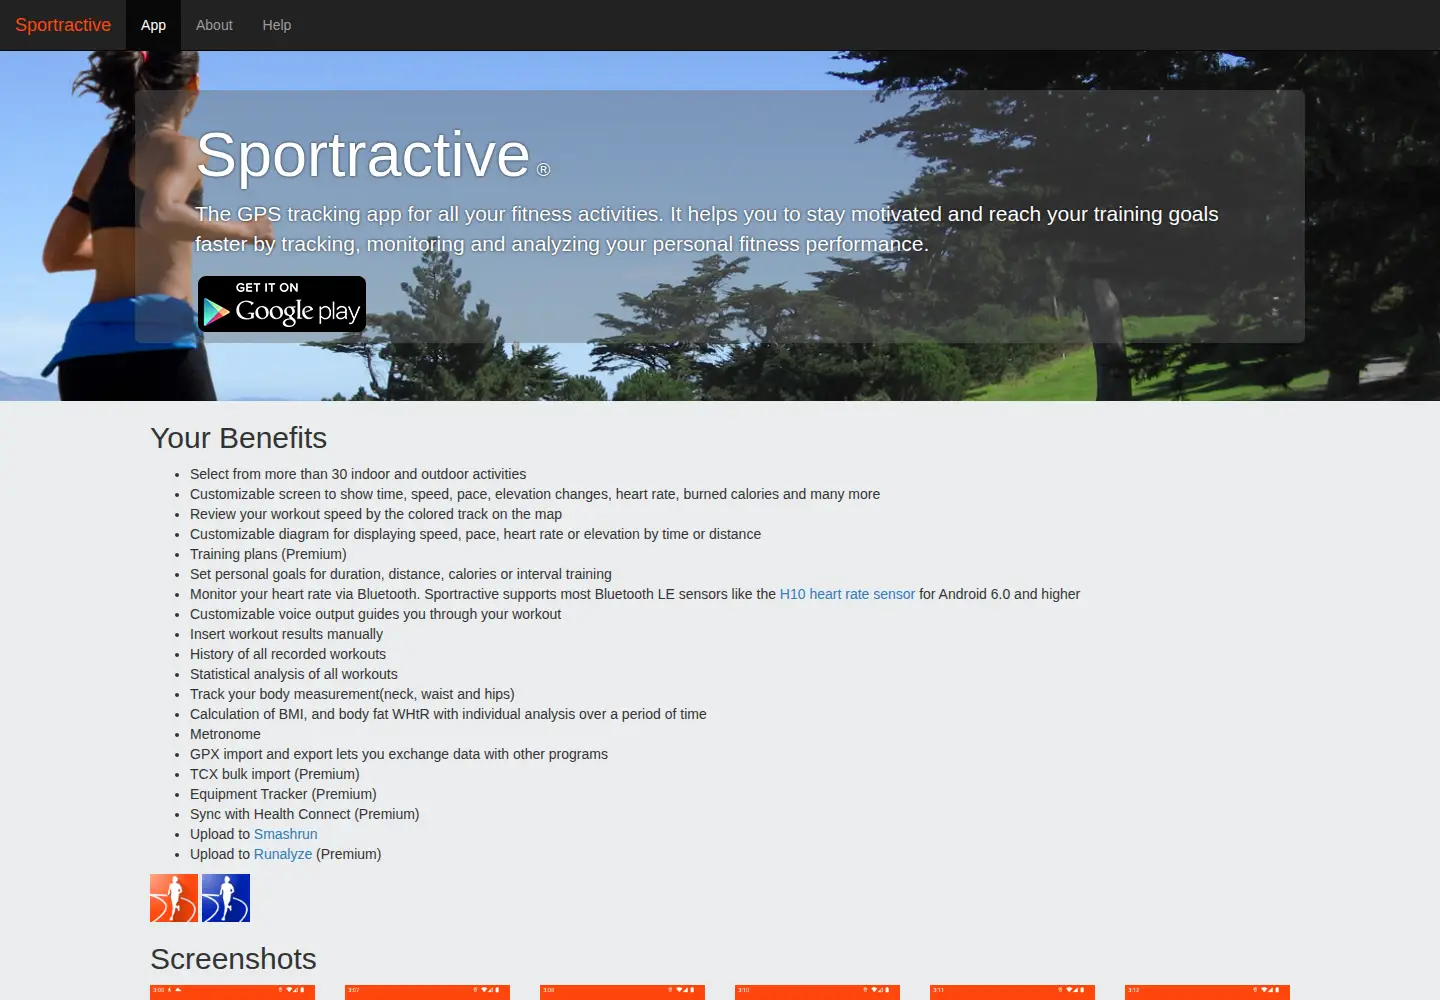Click 'Customizable diagram for displaying speed' item
The width and height of the screenshot is (1440, 1000).
pyautogui.click(x=475, y=534)
